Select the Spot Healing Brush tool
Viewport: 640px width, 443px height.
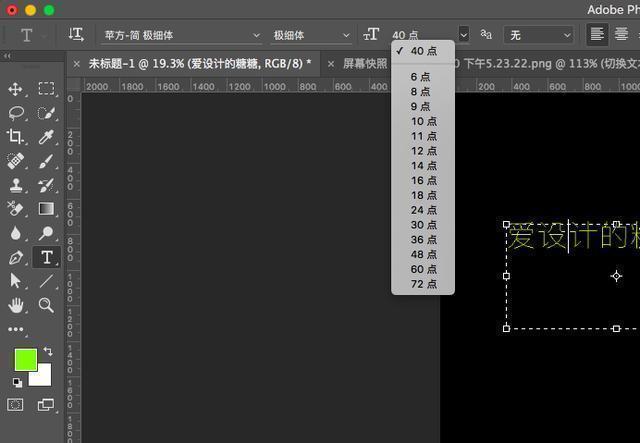tap(16, 161)
